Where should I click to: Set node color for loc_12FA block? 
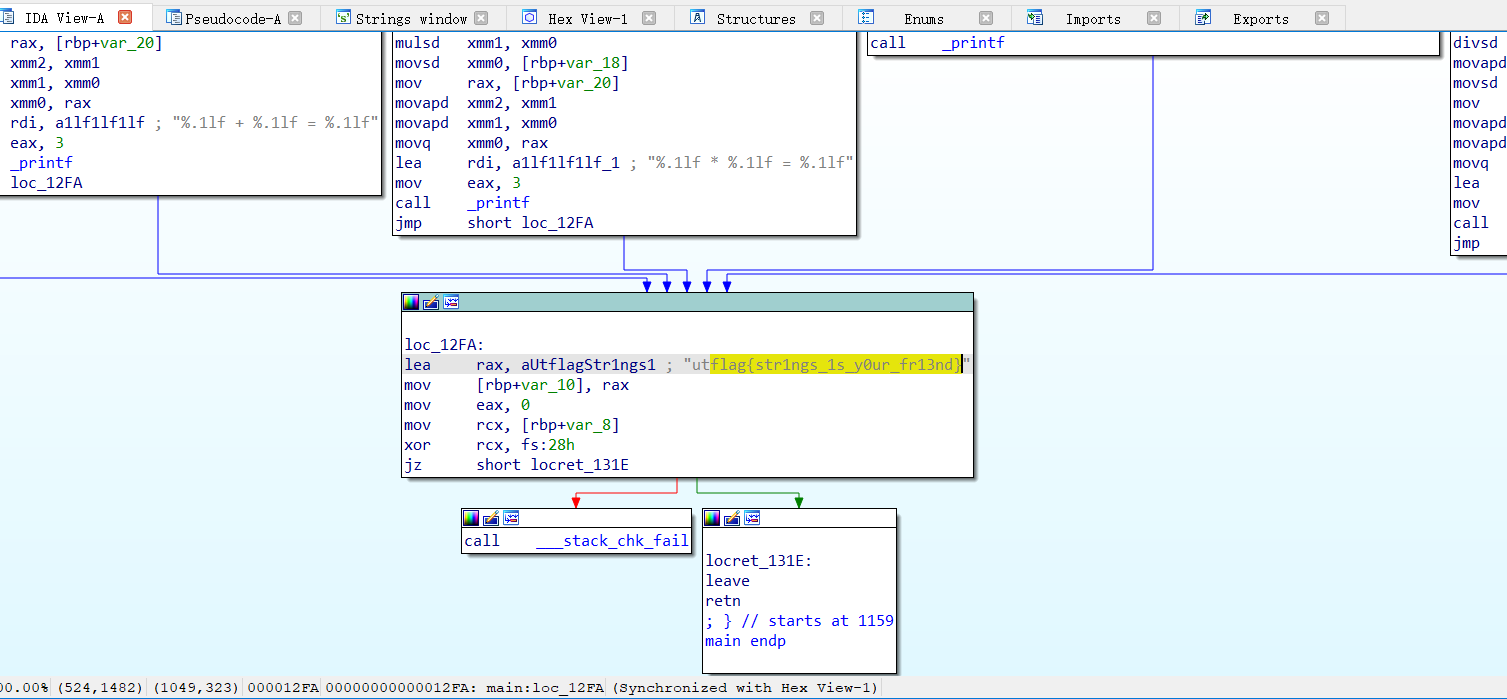point(411,302)
